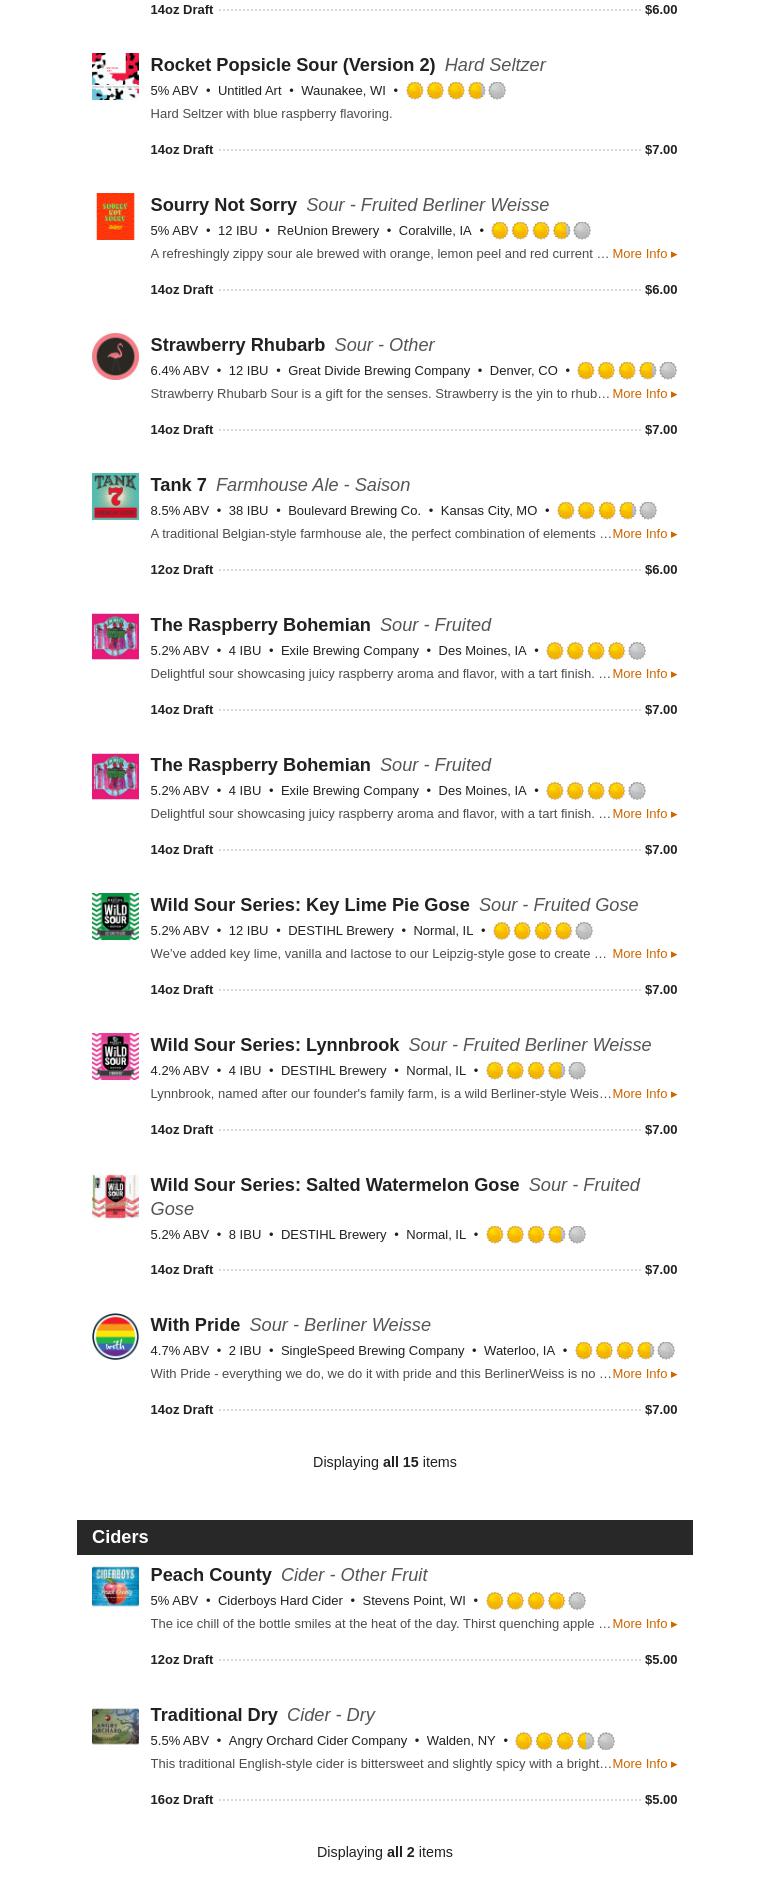
Task: Click the Key Lime Pie Gose logo
Action: (x=115, y=916)
